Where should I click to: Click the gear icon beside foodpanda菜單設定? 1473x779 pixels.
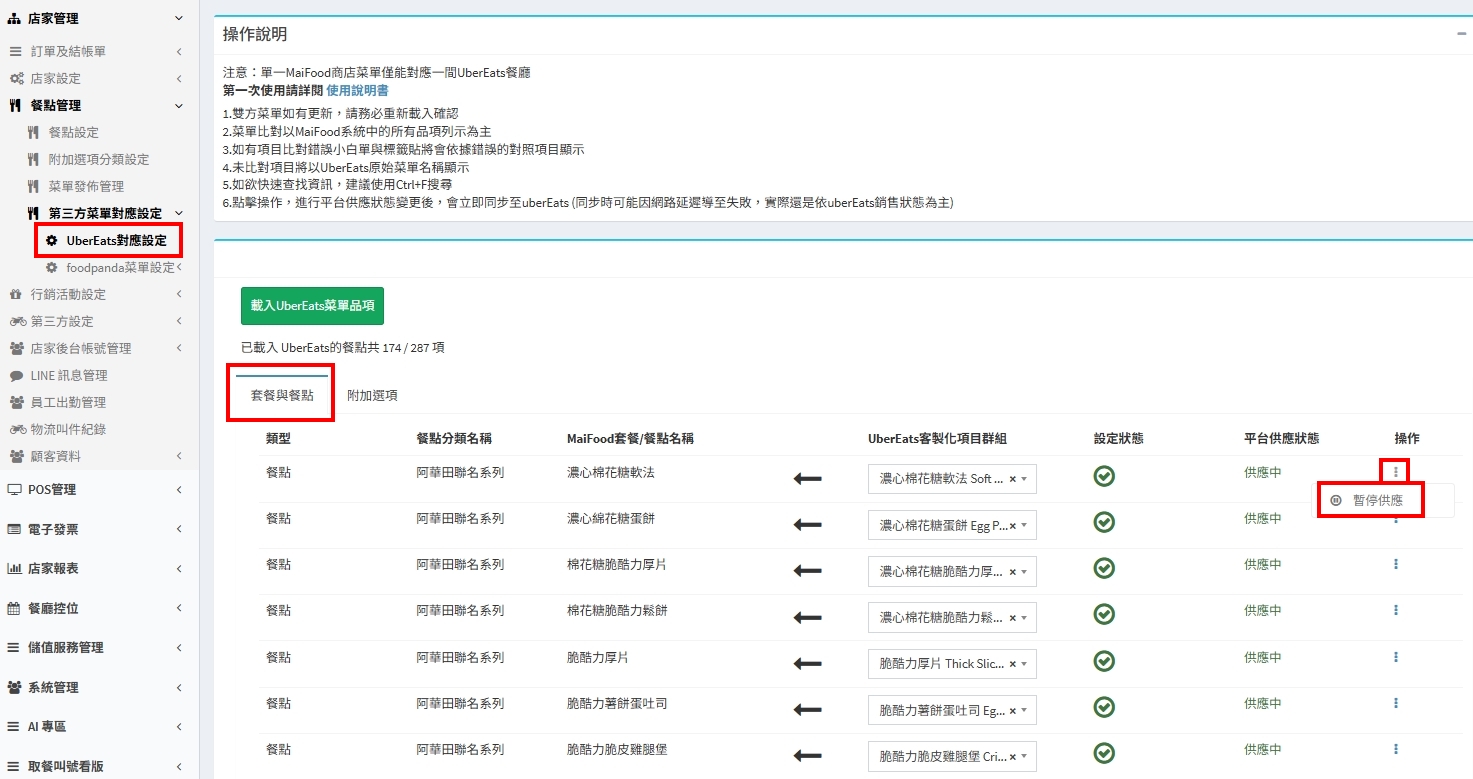[52, 268]
